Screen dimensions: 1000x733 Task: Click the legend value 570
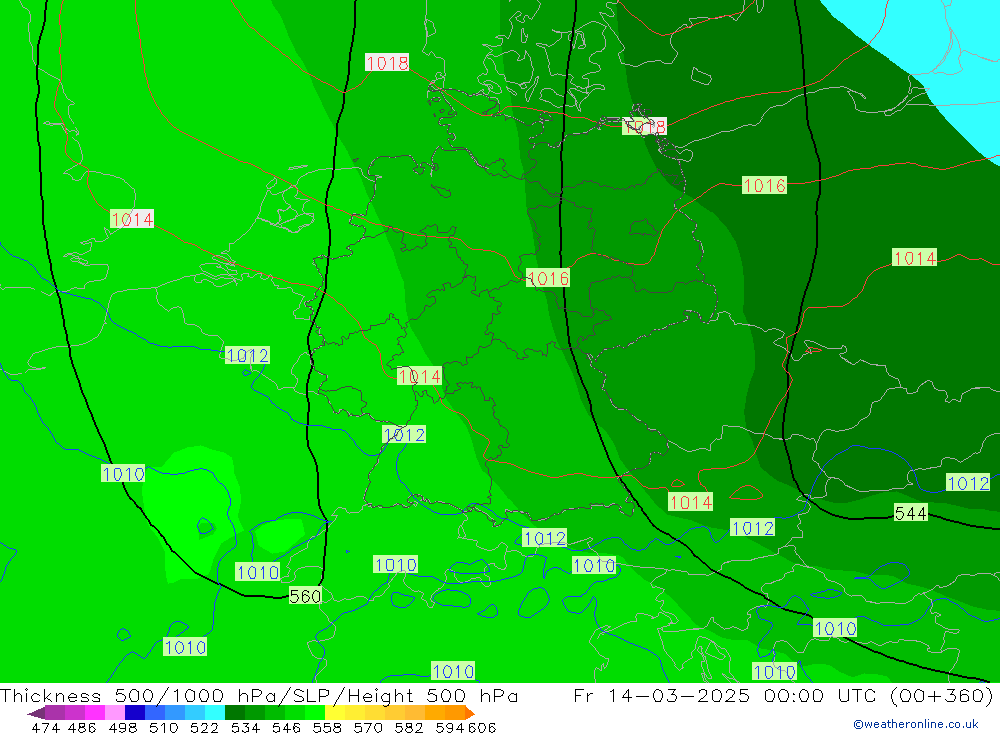pos(367,728)
